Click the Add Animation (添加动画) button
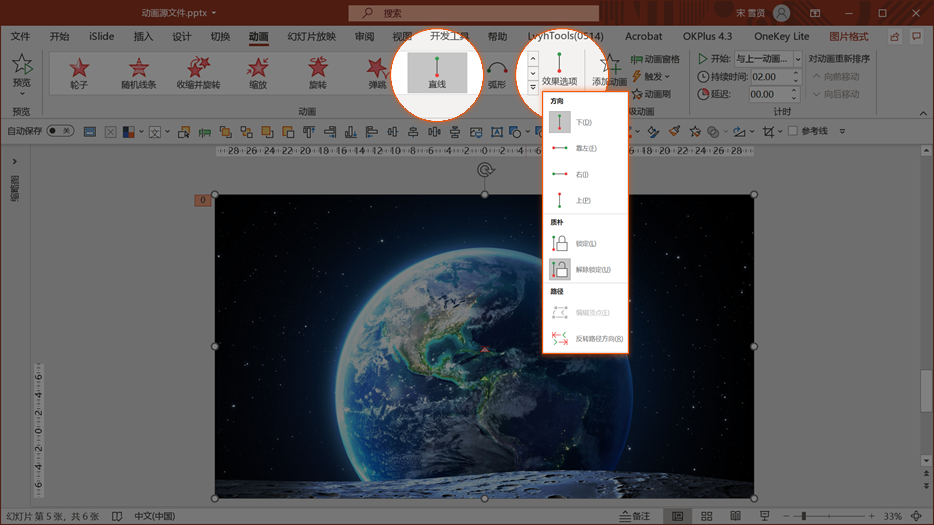934x525 pixels. tap(609, 70)
